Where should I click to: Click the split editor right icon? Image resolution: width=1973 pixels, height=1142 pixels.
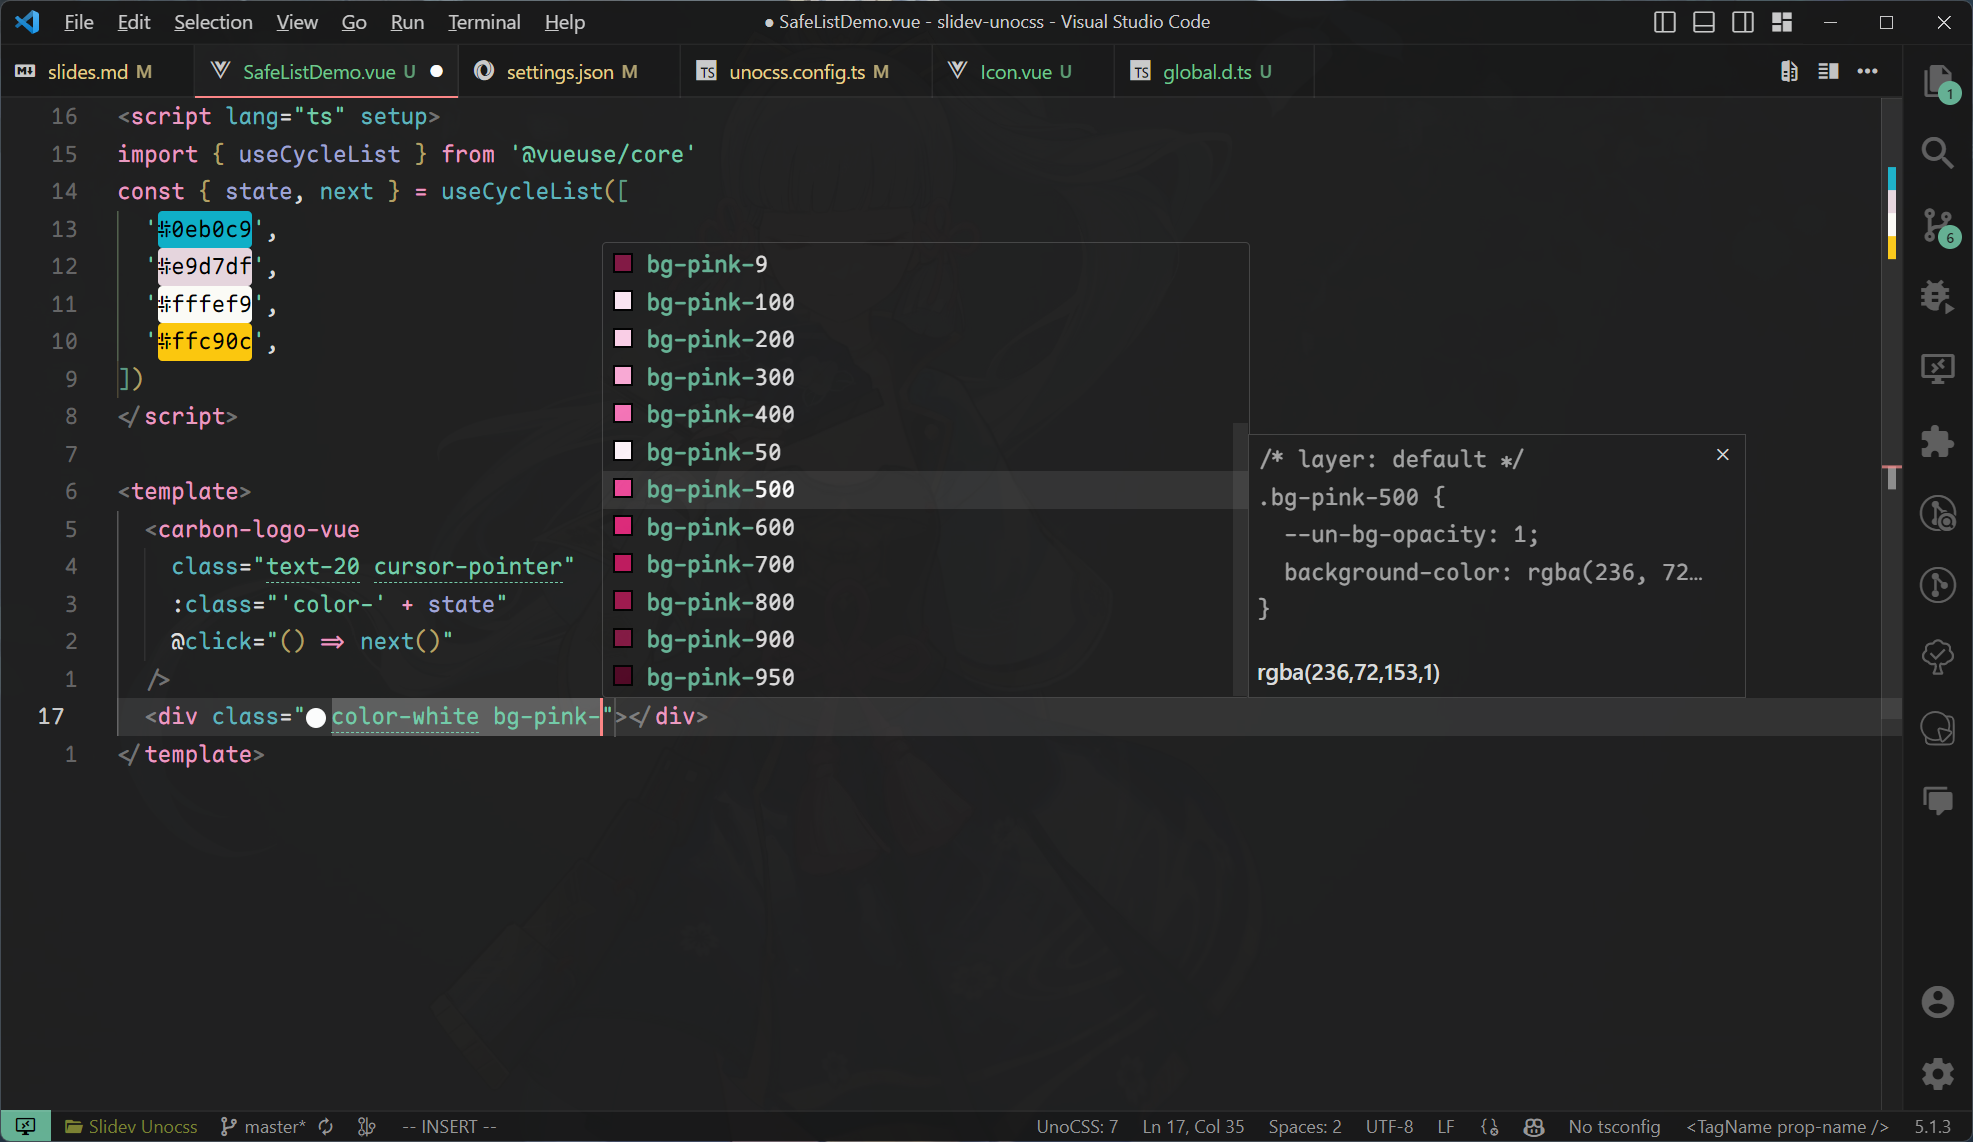click(1828, 71)
